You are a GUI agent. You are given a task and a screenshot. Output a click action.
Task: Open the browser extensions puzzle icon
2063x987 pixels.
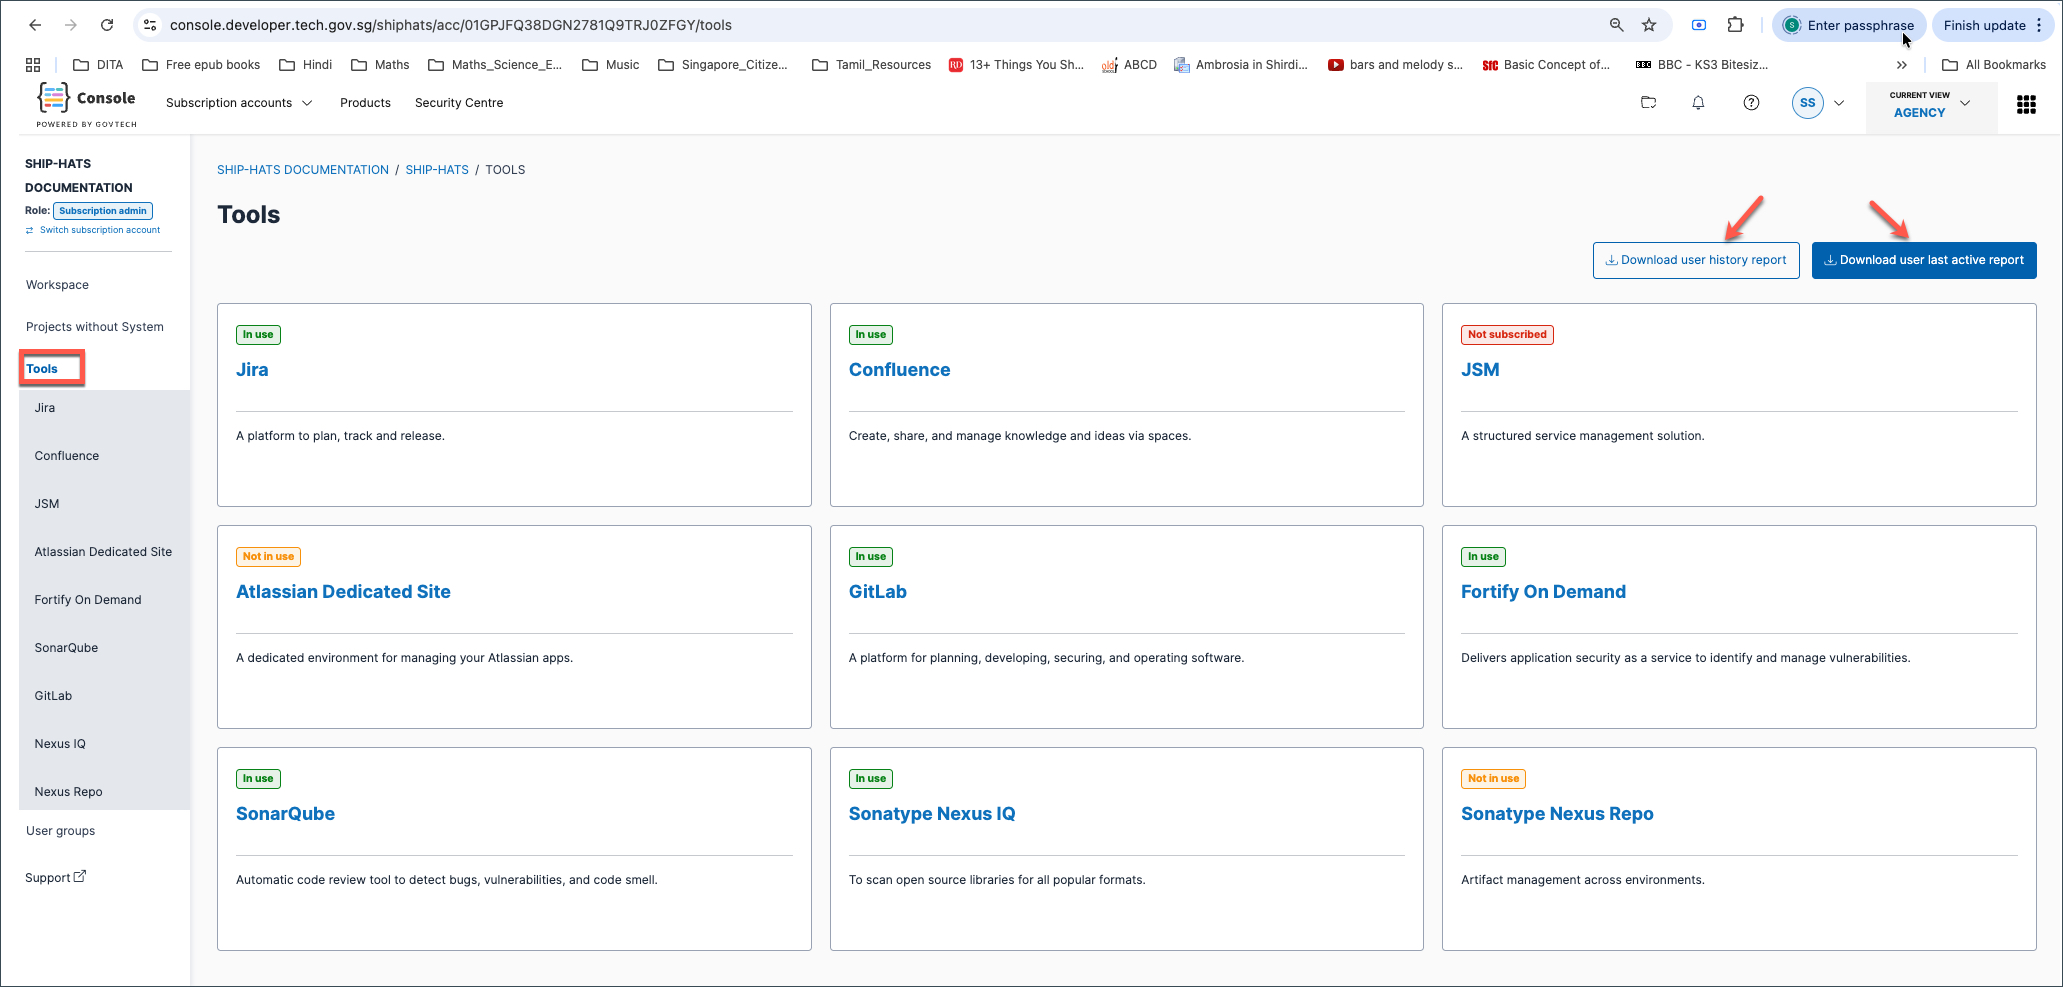(1736, 25)
